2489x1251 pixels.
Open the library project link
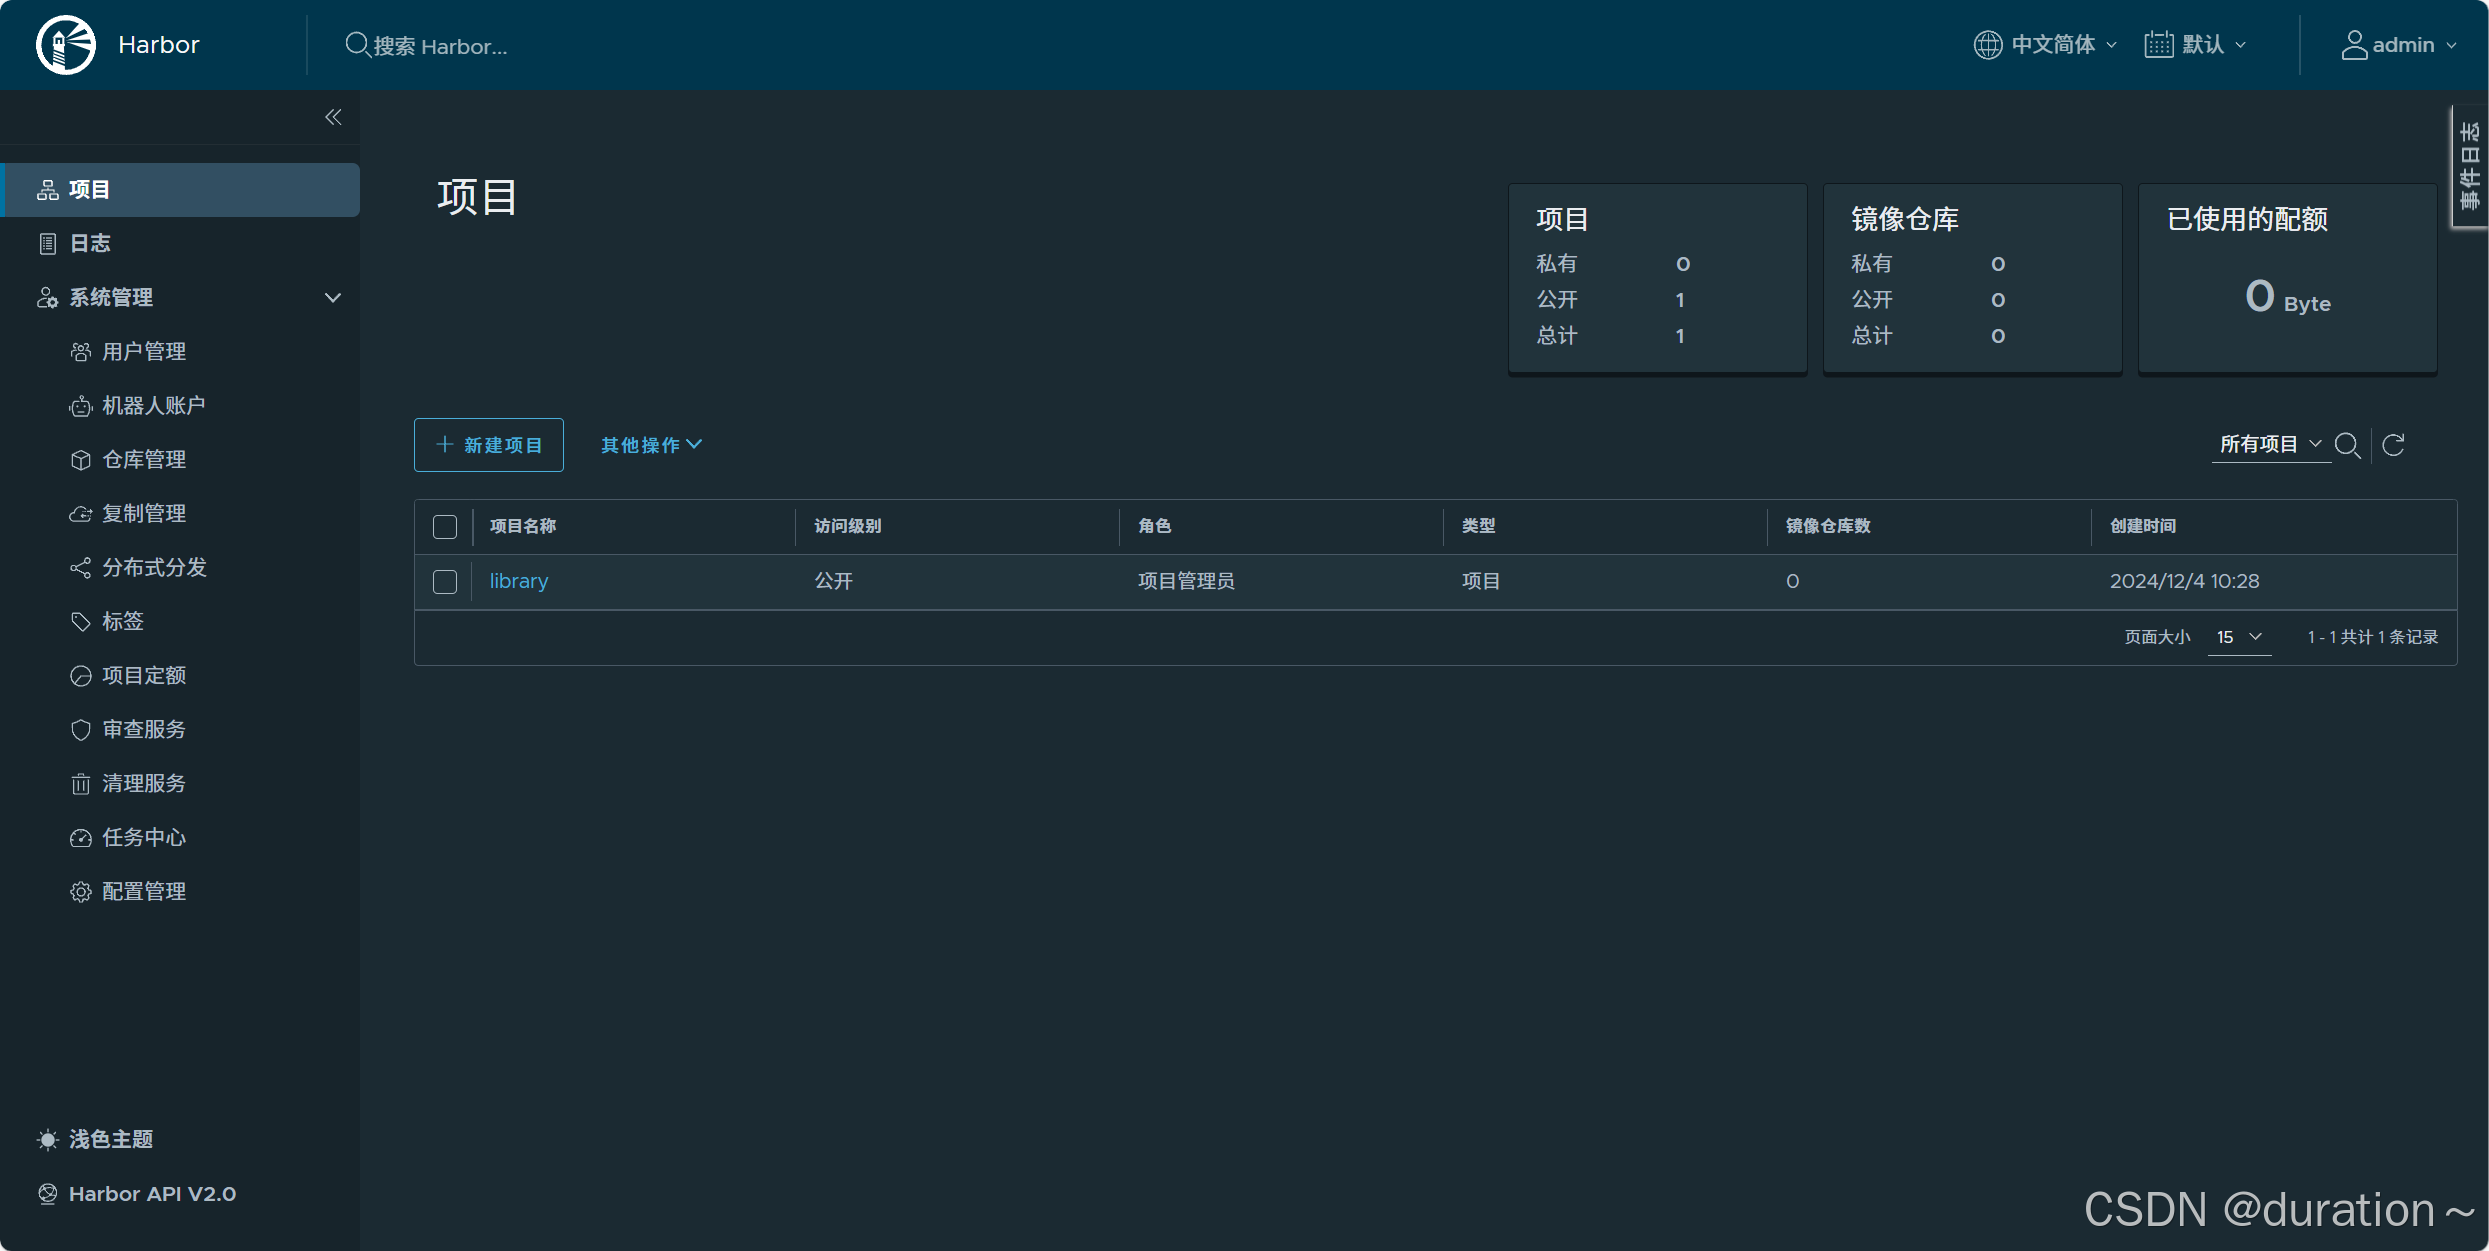coord(518,581)
